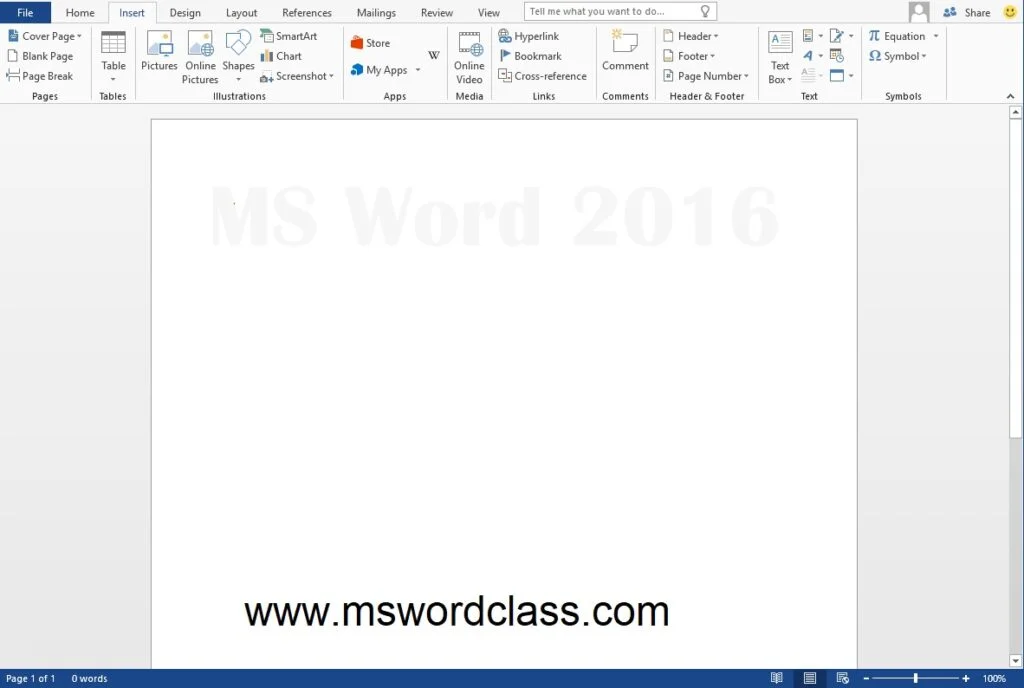Switch to Read Mode view
The height and width of the screenshot is (688, 1024).
pyautogui.click(x=776, y=678)
